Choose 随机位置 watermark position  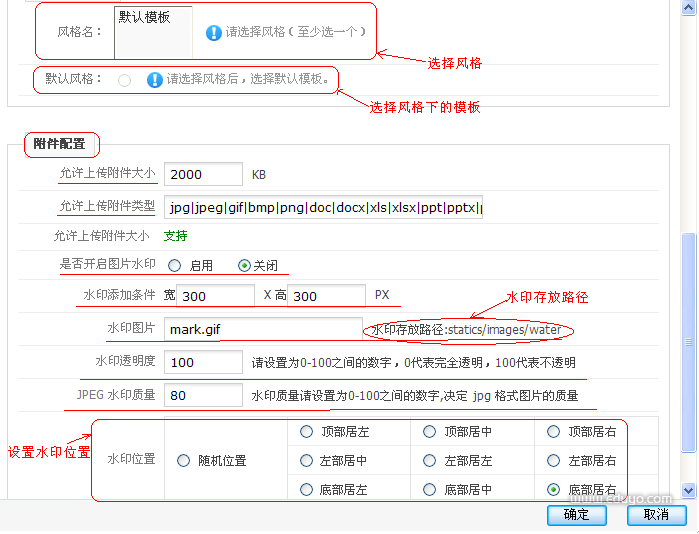[x=183, y=461]
